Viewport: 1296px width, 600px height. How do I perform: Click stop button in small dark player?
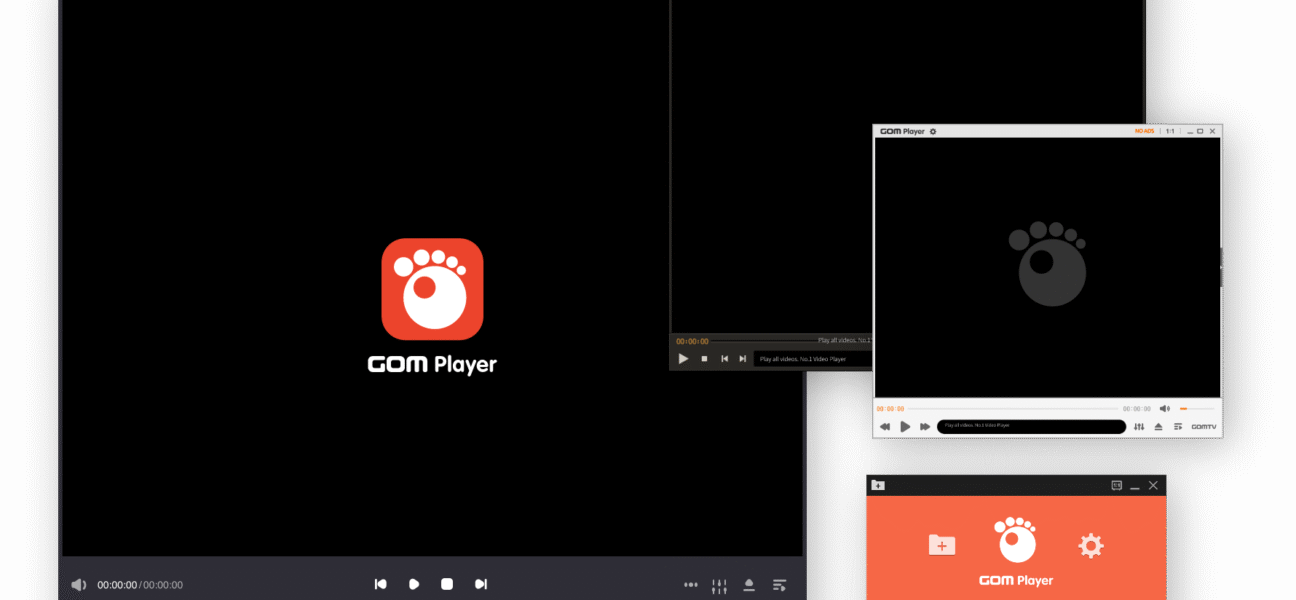click(x=704, y=359)
